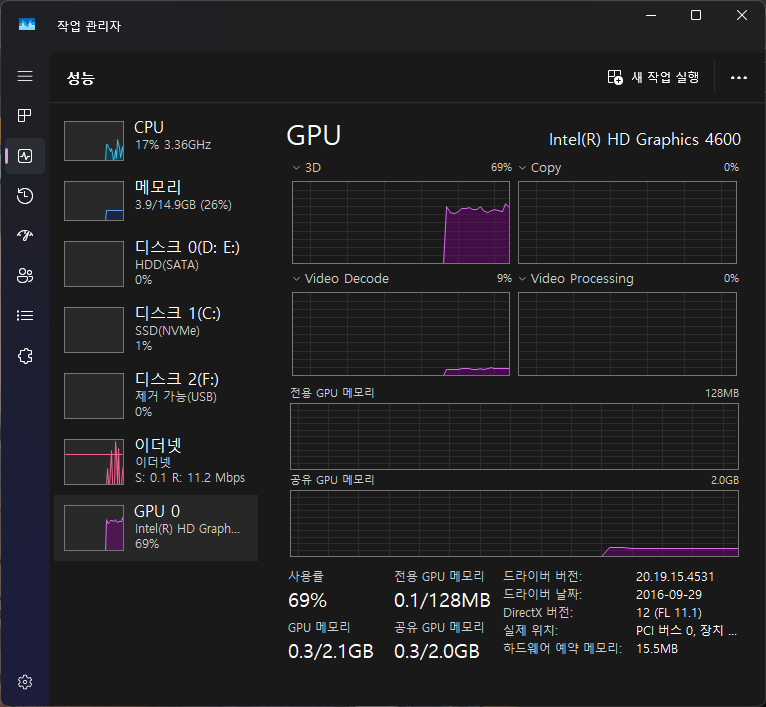
Task: Click the 0.3/2.1GB GPU memory value
Action: point(331,651)
